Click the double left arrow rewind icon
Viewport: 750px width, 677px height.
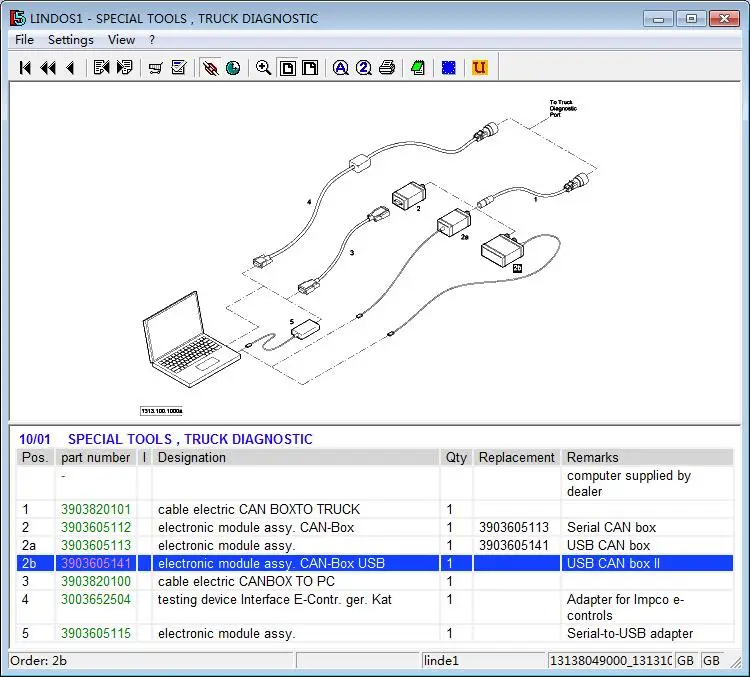[x=48, y=67]
